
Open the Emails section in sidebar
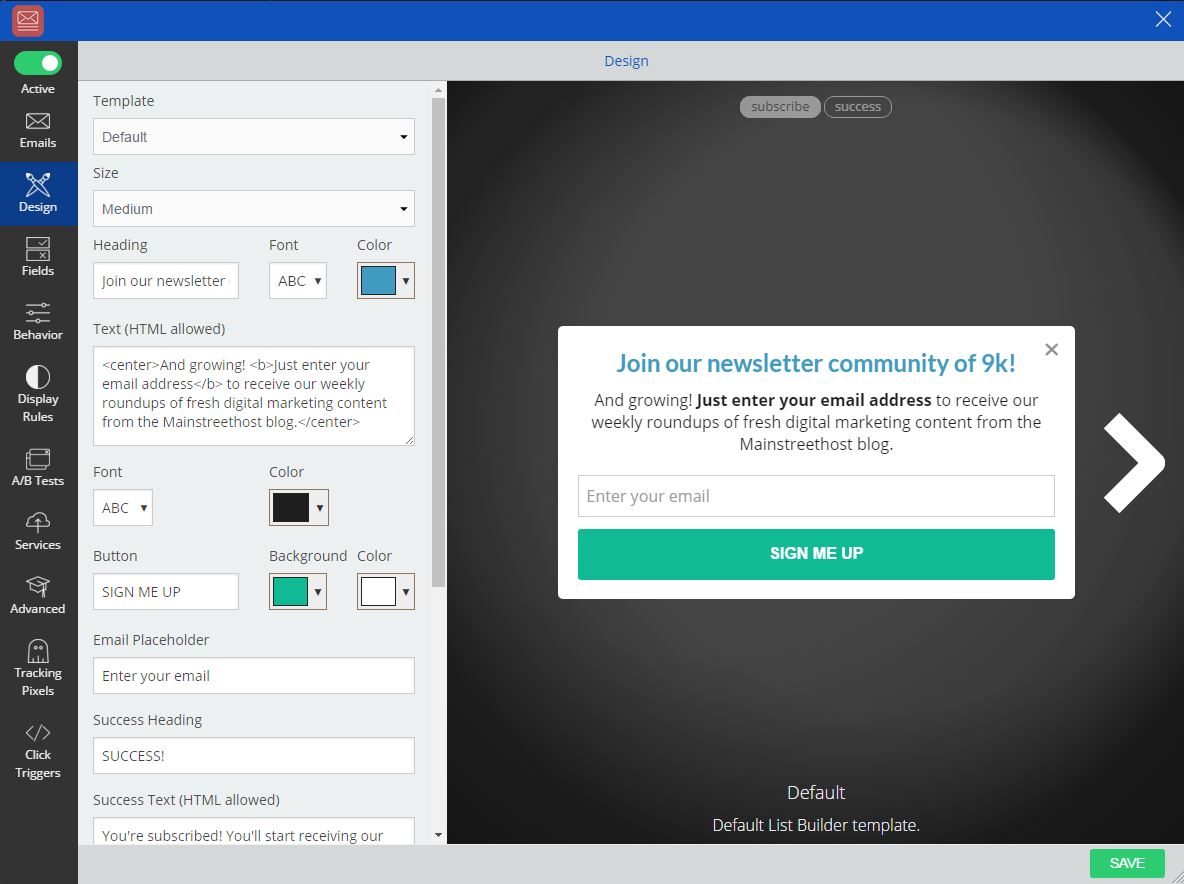coord(38,130)
